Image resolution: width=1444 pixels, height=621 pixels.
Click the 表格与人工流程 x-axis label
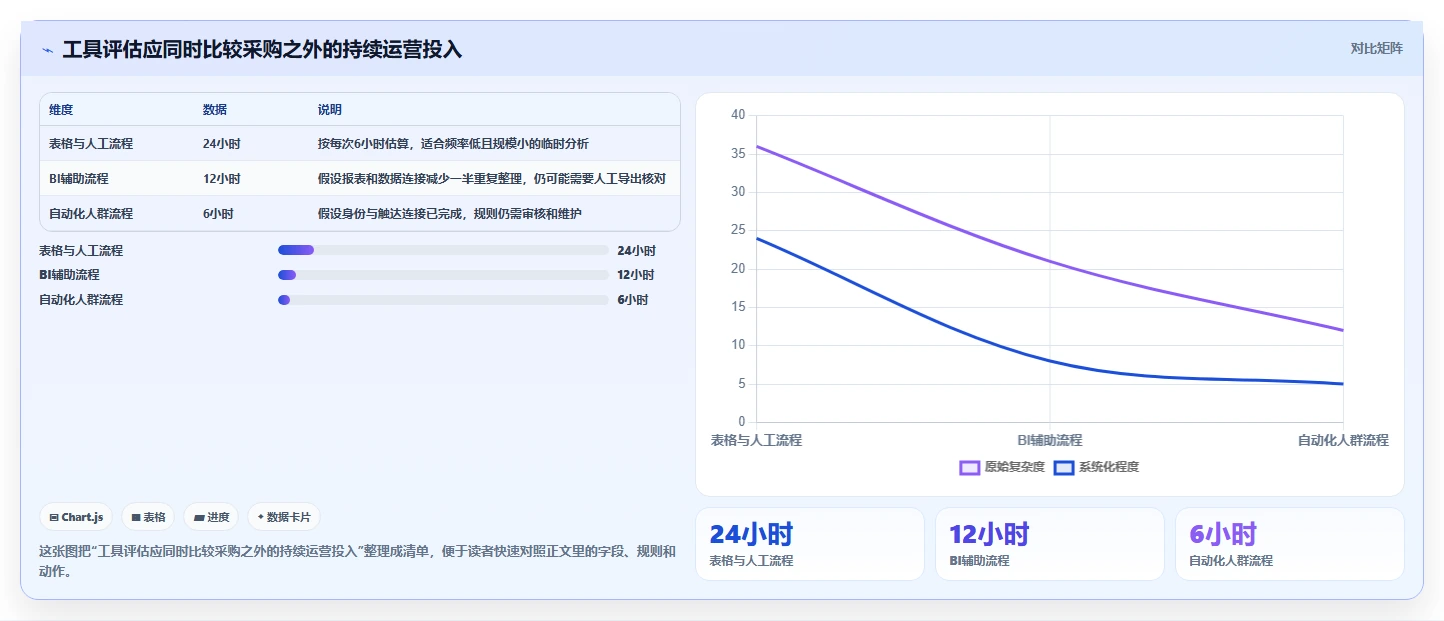pyautogui.click(x=756, y=440)
